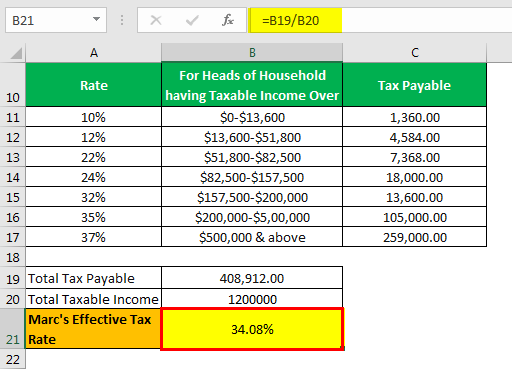Viewport: 512px width, 369px height.
Task: Select the cell with 12%
Action: (94, 137)
